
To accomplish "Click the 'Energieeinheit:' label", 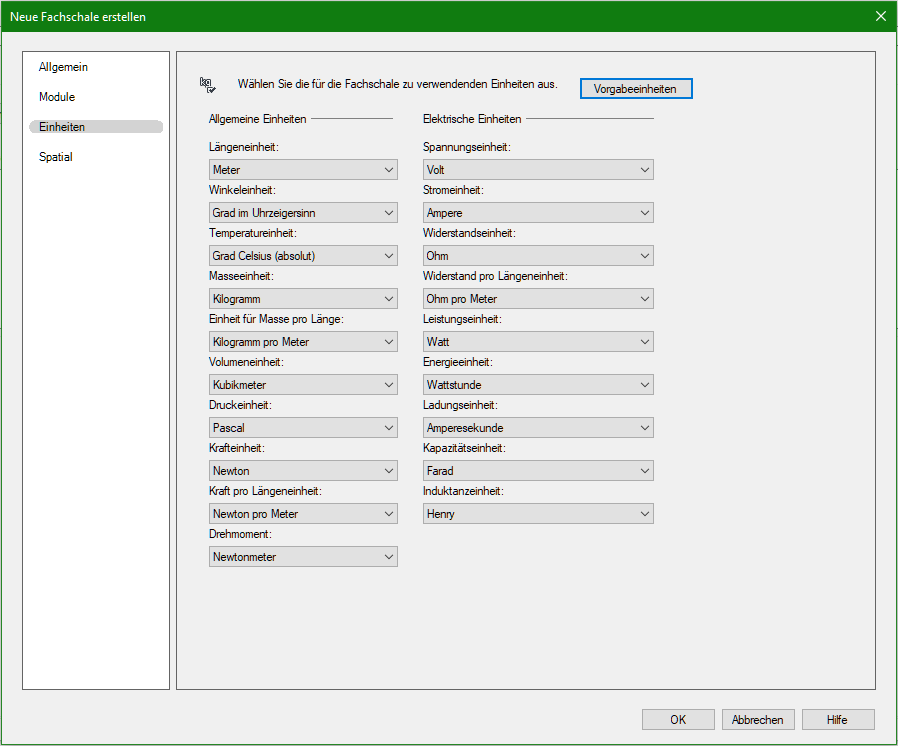I will [x=458, y=362].
